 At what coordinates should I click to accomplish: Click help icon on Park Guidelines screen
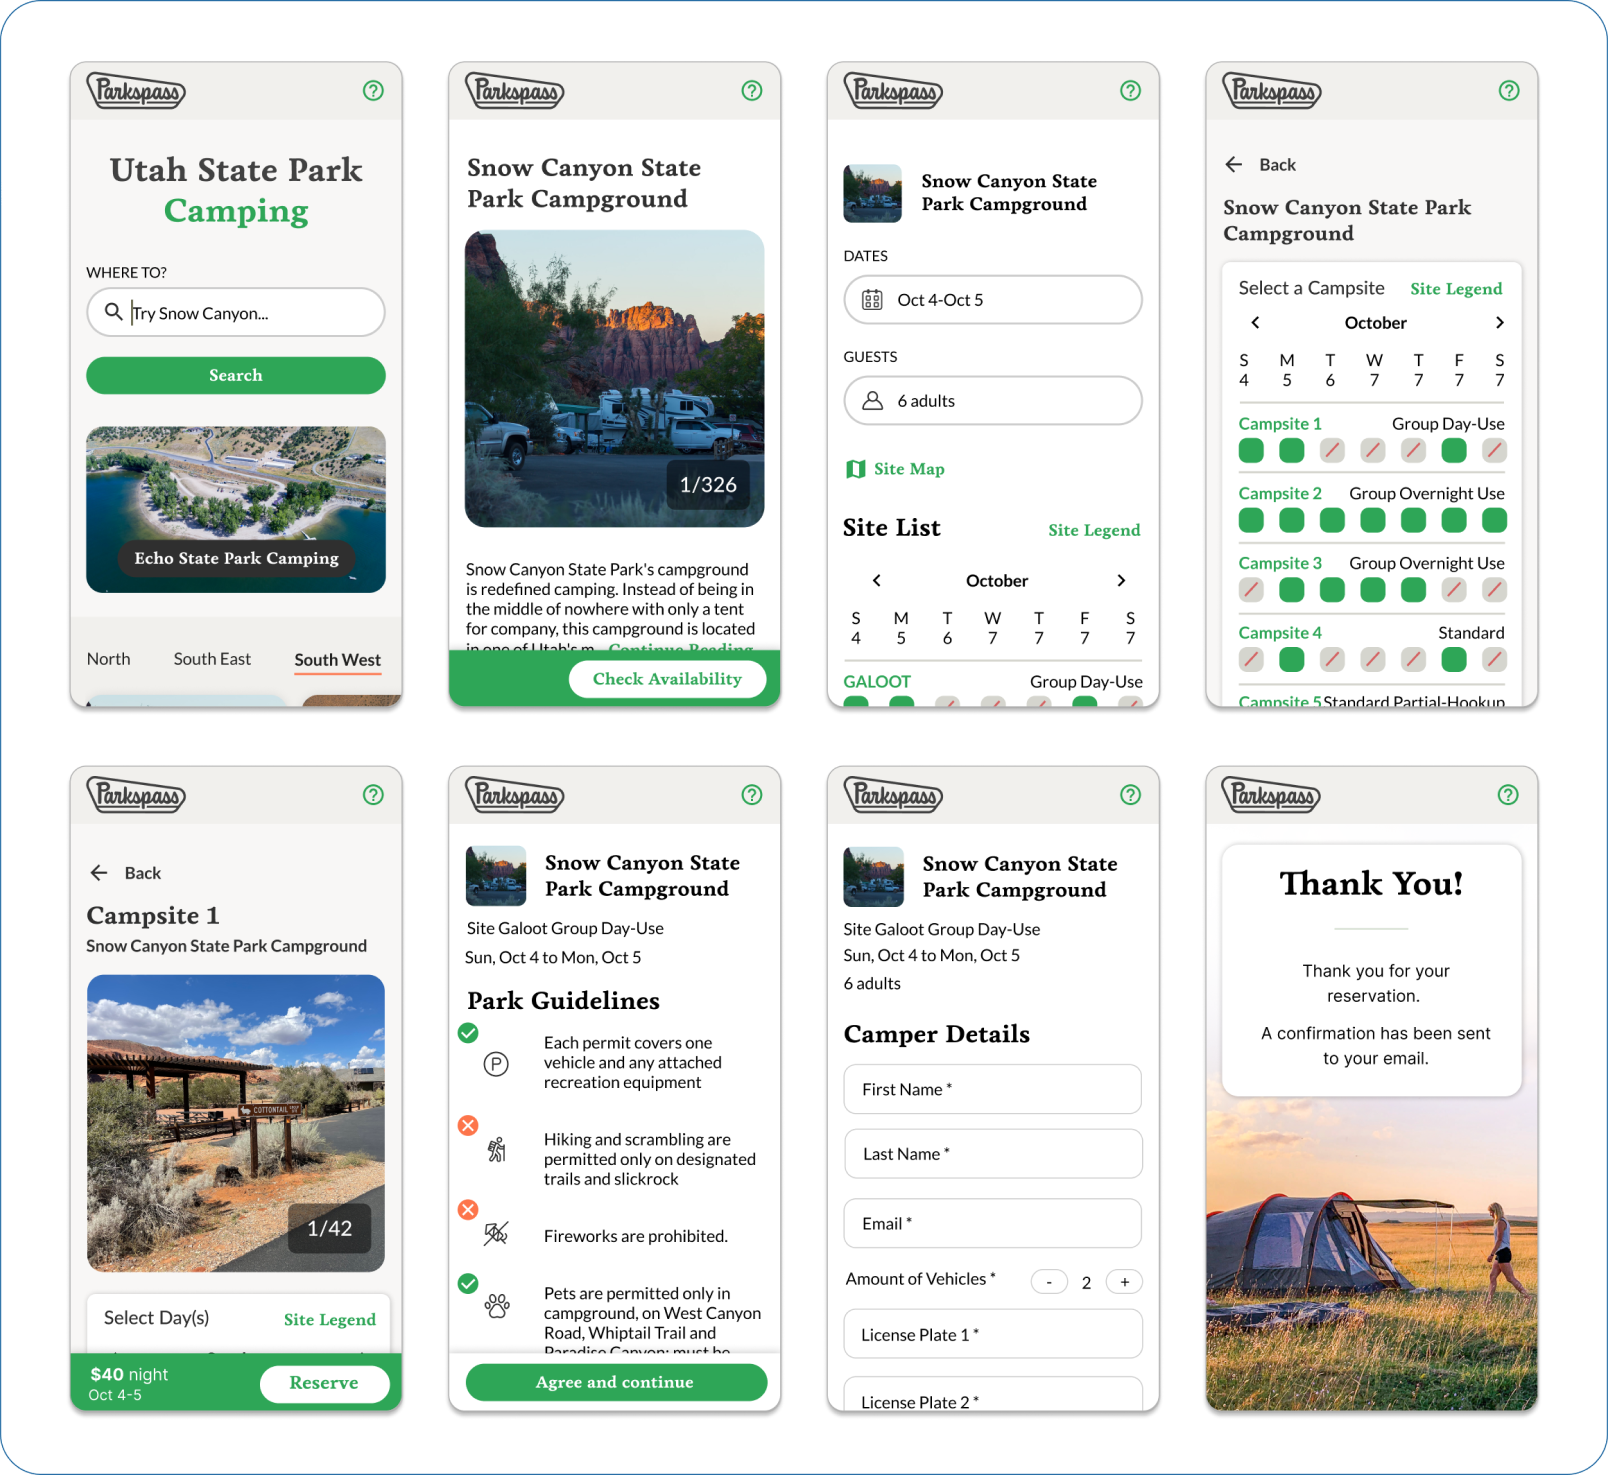click(752, 795)
